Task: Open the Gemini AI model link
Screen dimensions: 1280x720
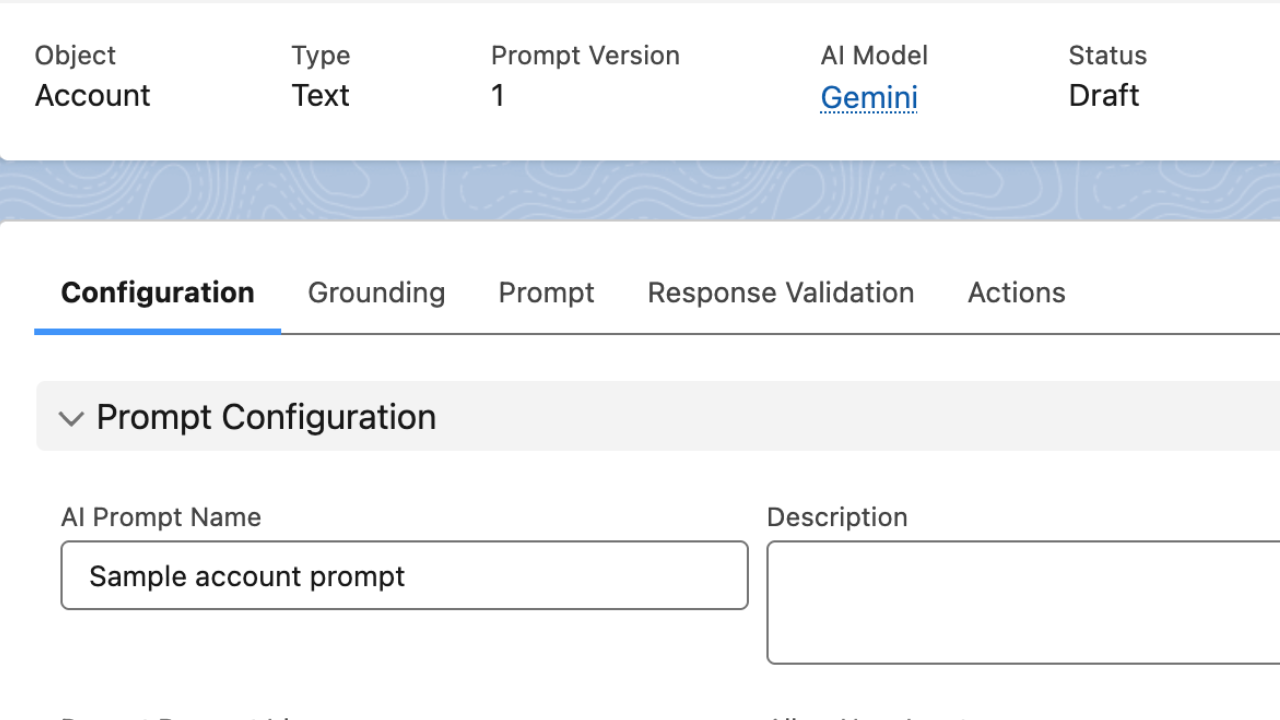Action: click(x=868, y=97)
